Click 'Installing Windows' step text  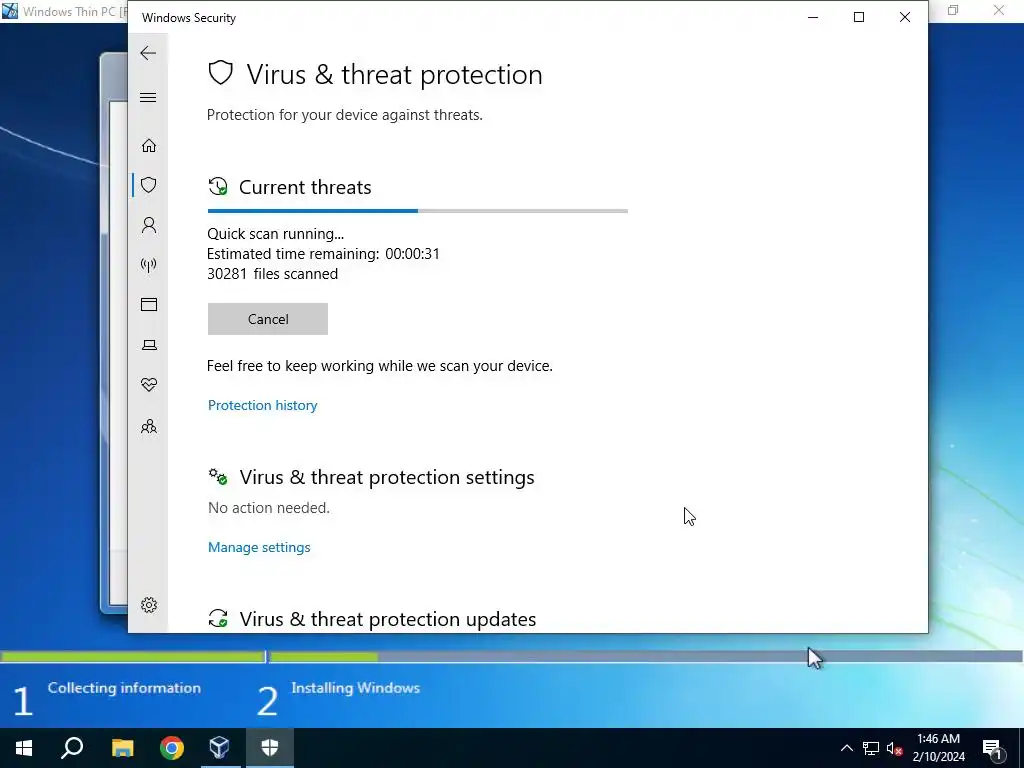click(x=355, y=688)
